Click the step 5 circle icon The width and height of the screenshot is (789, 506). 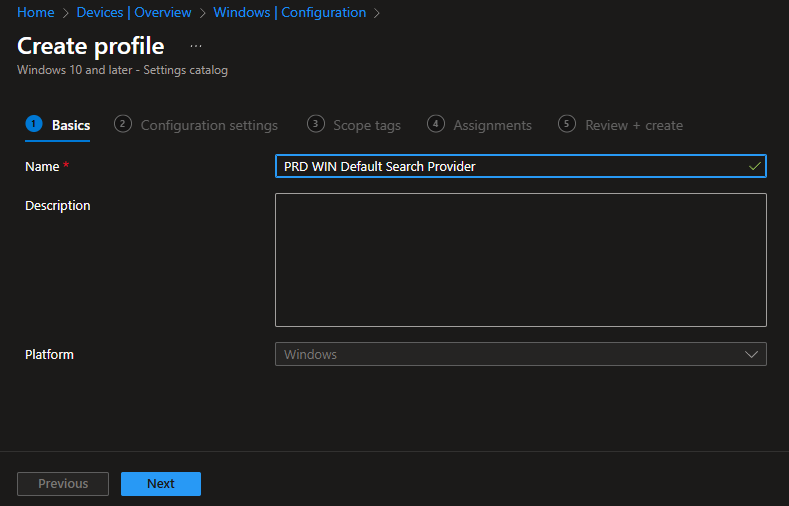point(567,124)
